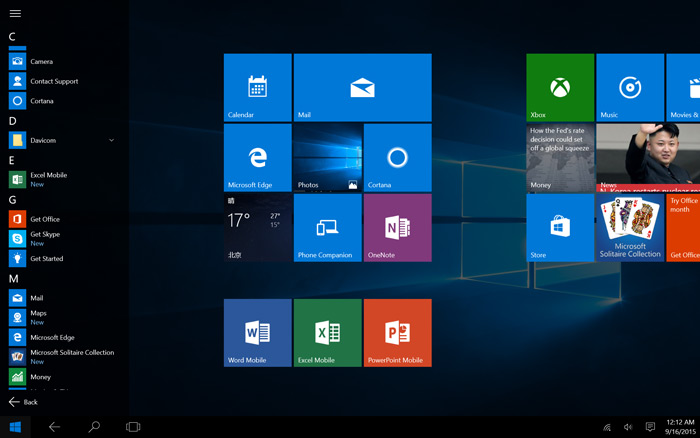The width and height of the screenshot is (700, 438).
Task: Open Task View from the taskbar
Action: coord(133,427)
